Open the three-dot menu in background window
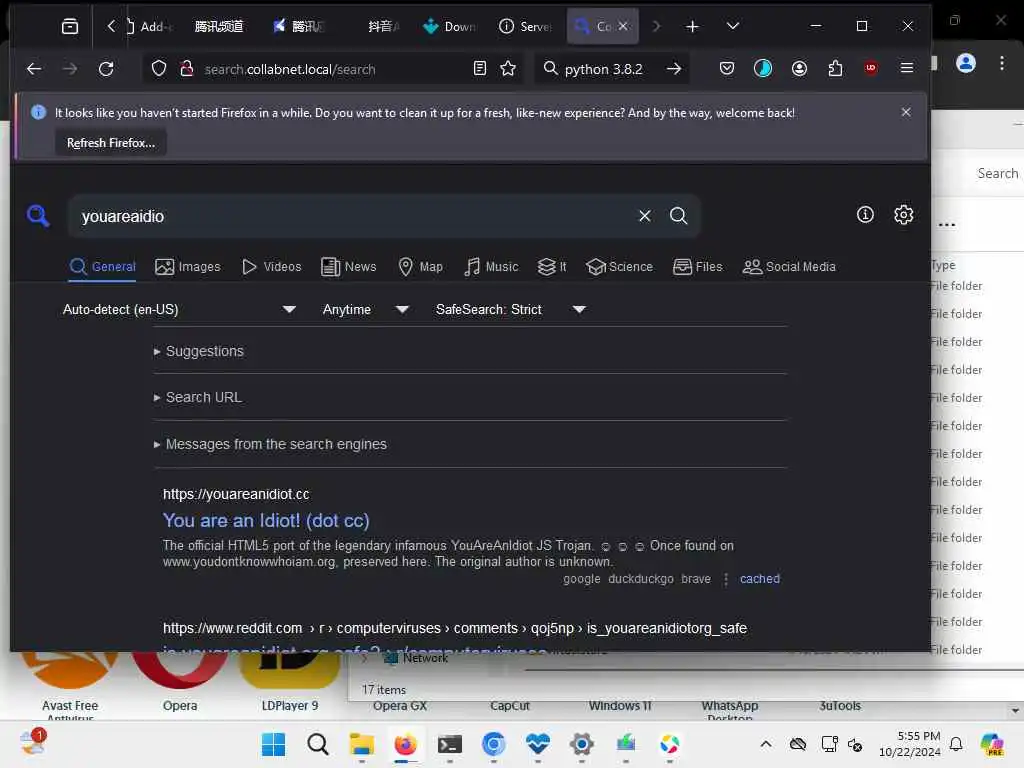 1002,63
